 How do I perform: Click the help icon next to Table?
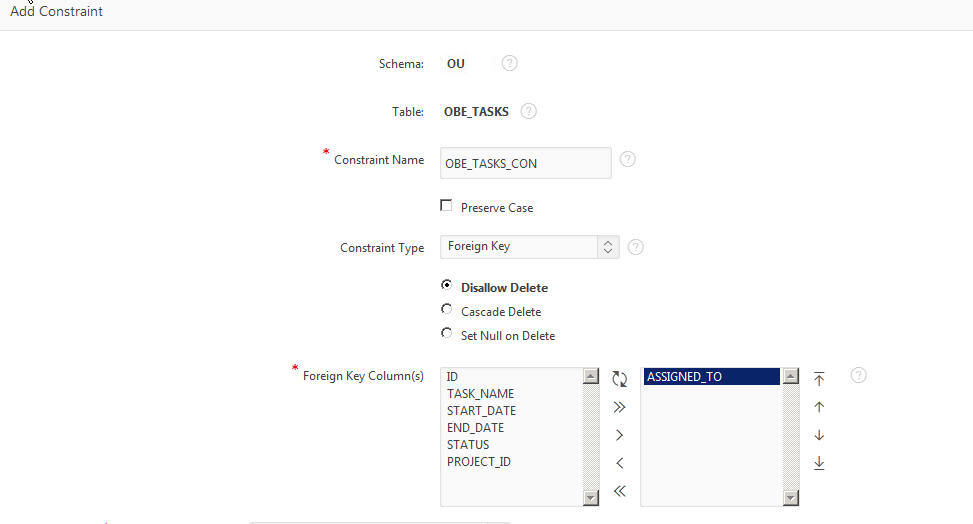pyautogui.click(x=529, y=111)
